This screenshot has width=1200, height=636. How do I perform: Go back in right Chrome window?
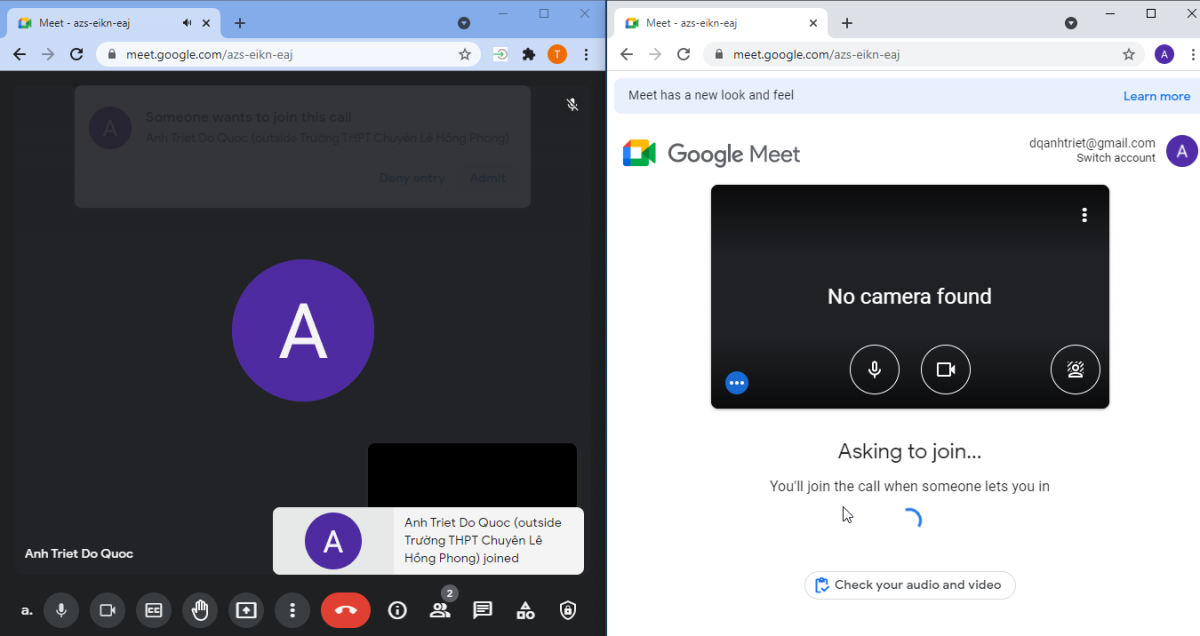pyautogui.click(x=626, y=55)
